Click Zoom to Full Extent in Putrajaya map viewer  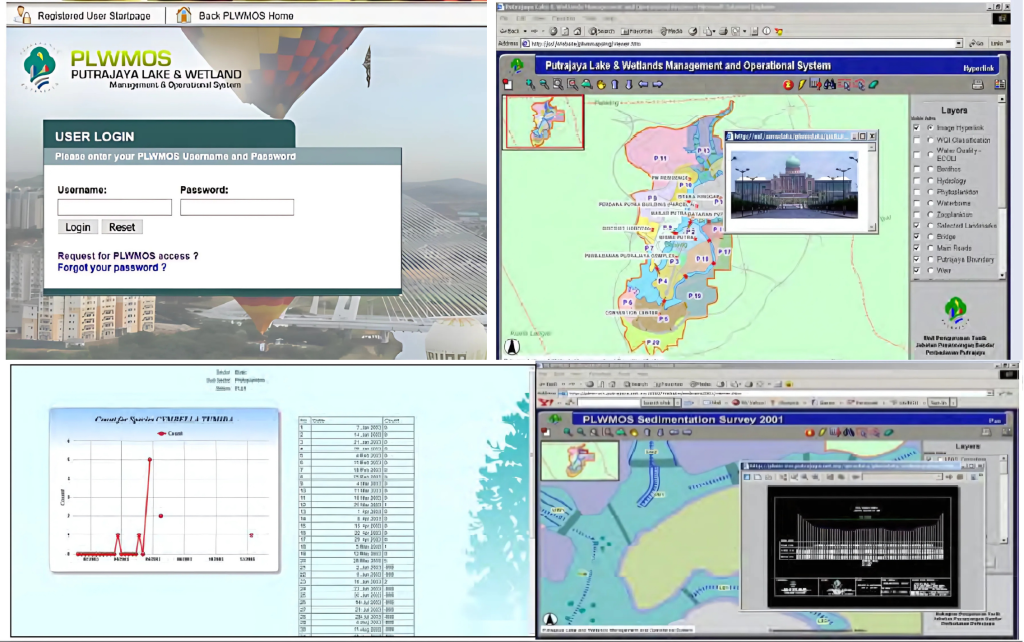coord(558,84)
